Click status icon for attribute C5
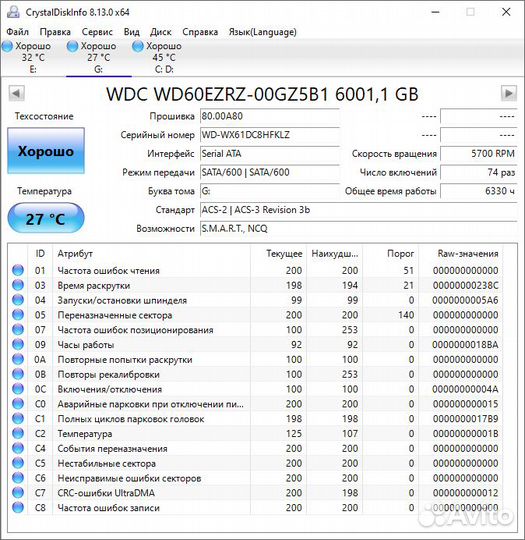This screenshot has height=540, width=525. (x=18, y=463)
